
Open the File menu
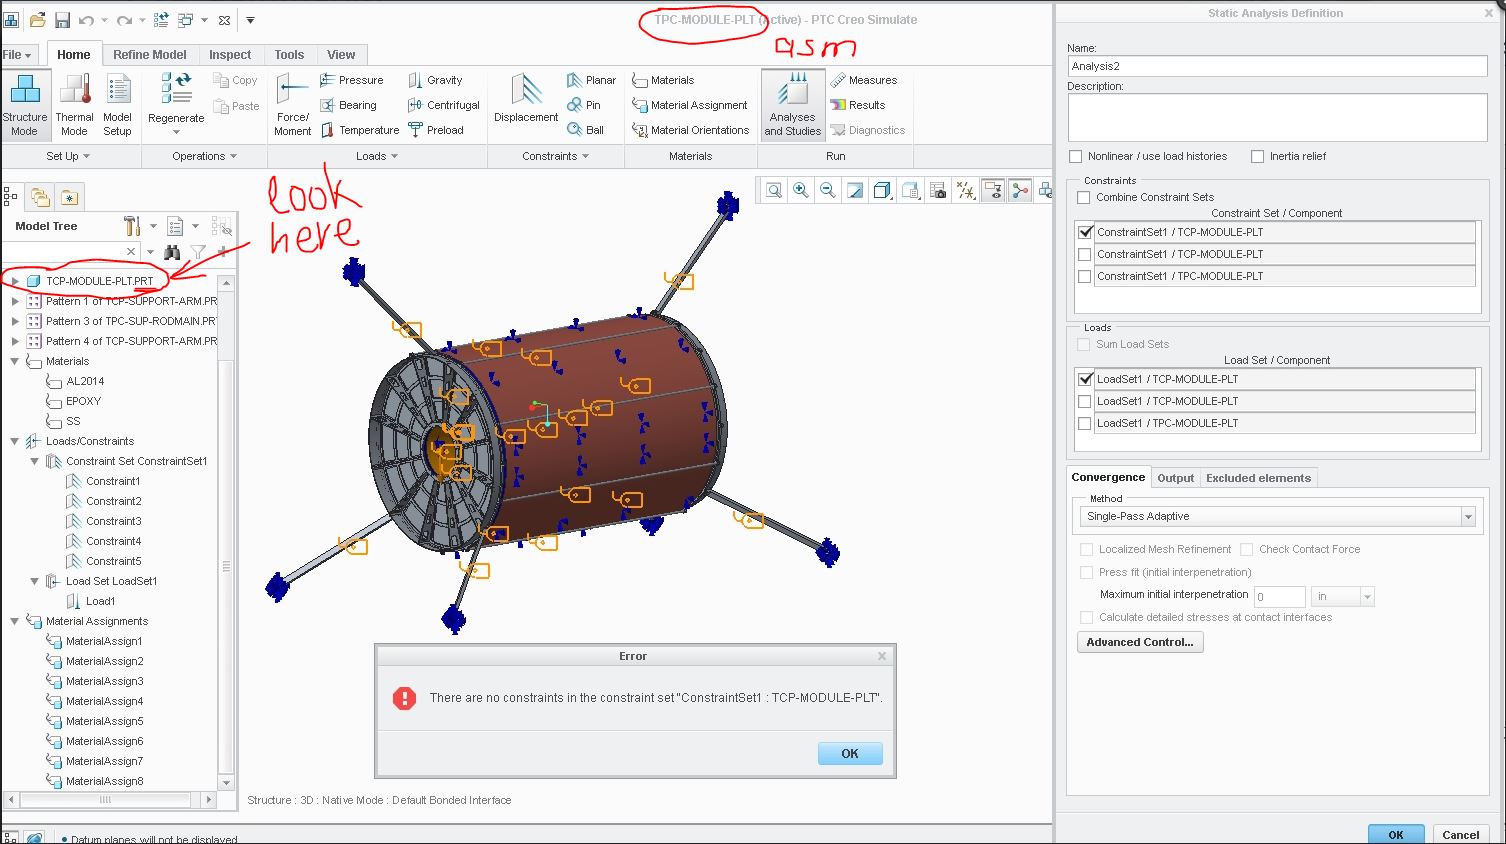click(17, 55)
